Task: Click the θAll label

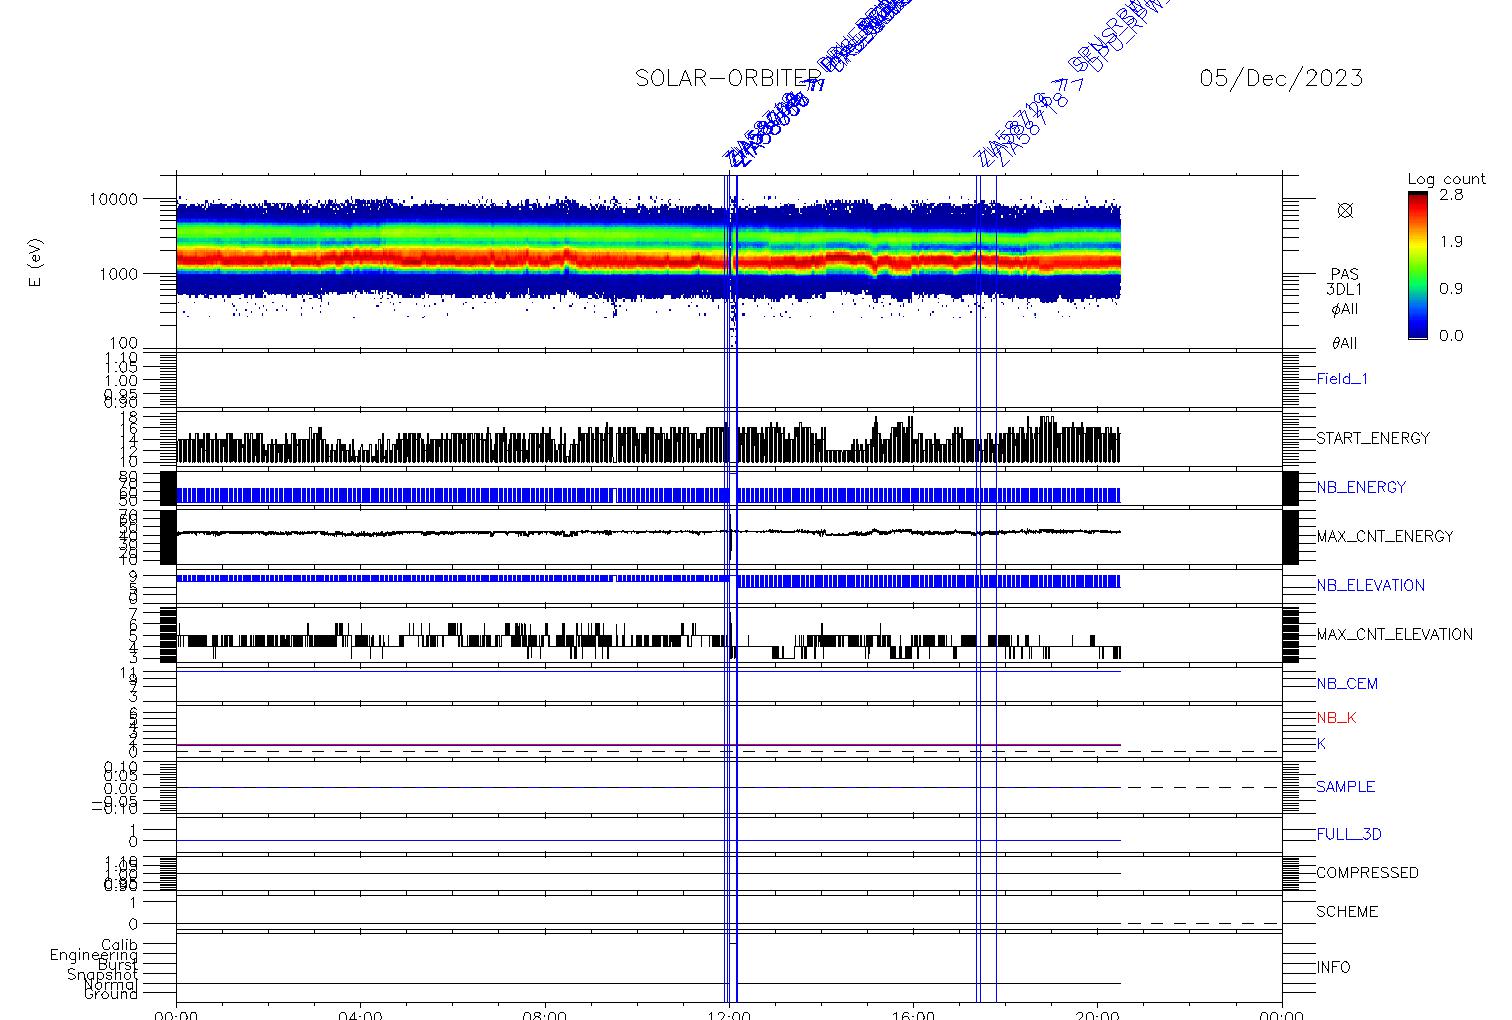Action: pyautogui.click(x=1344, y=344)
